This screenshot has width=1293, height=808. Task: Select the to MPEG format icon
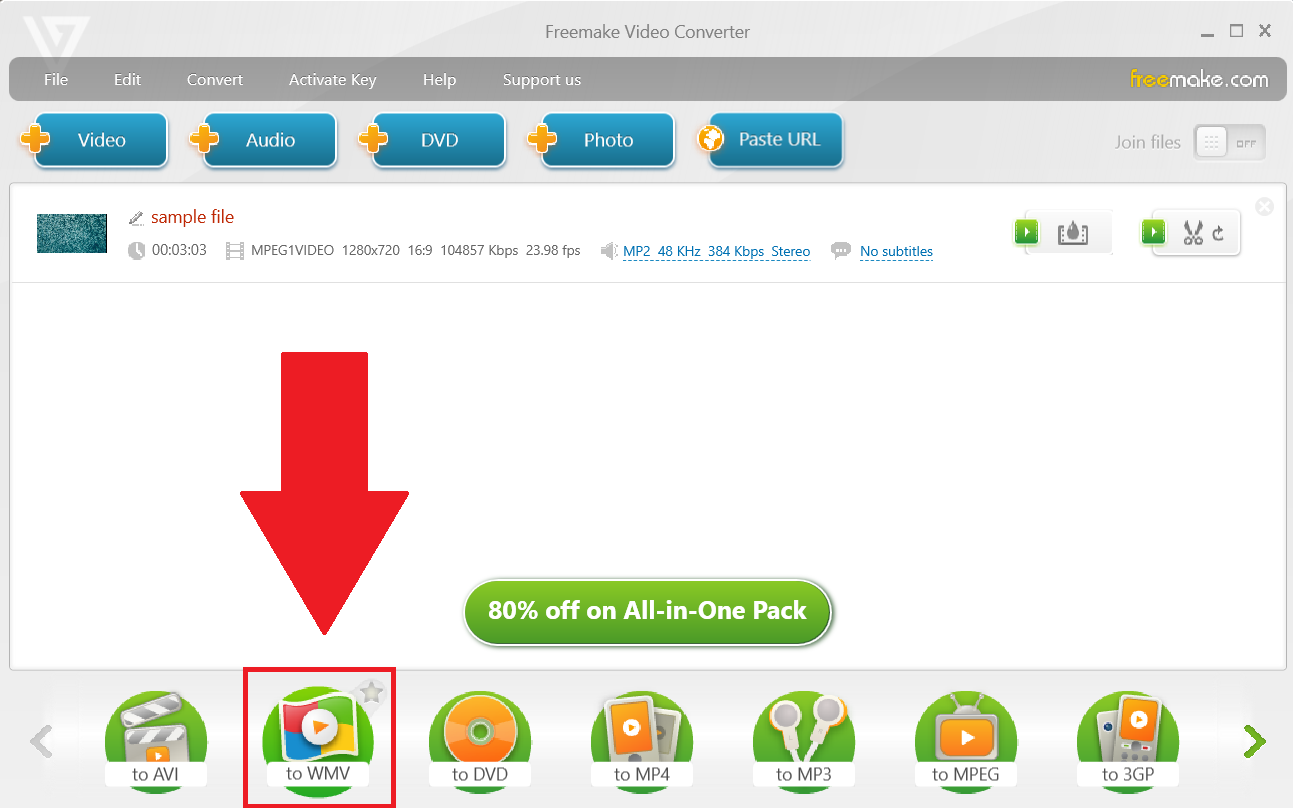tap(966, 738)
